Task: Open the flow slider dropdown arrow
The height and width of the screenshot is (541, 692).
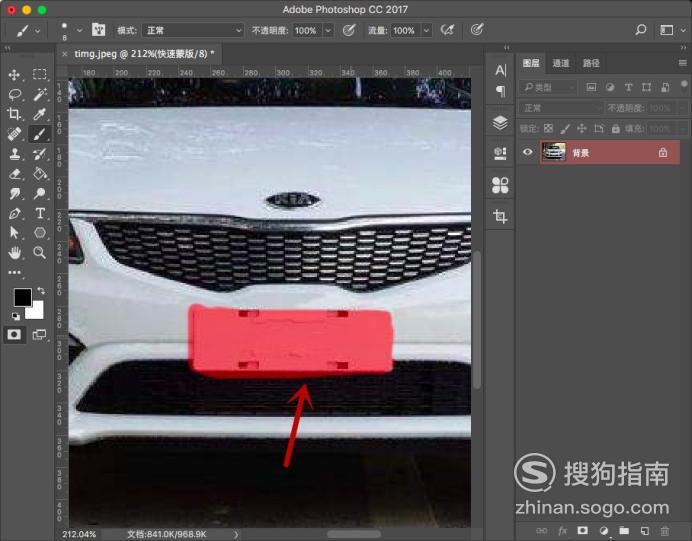Action: tap(427, 30)
